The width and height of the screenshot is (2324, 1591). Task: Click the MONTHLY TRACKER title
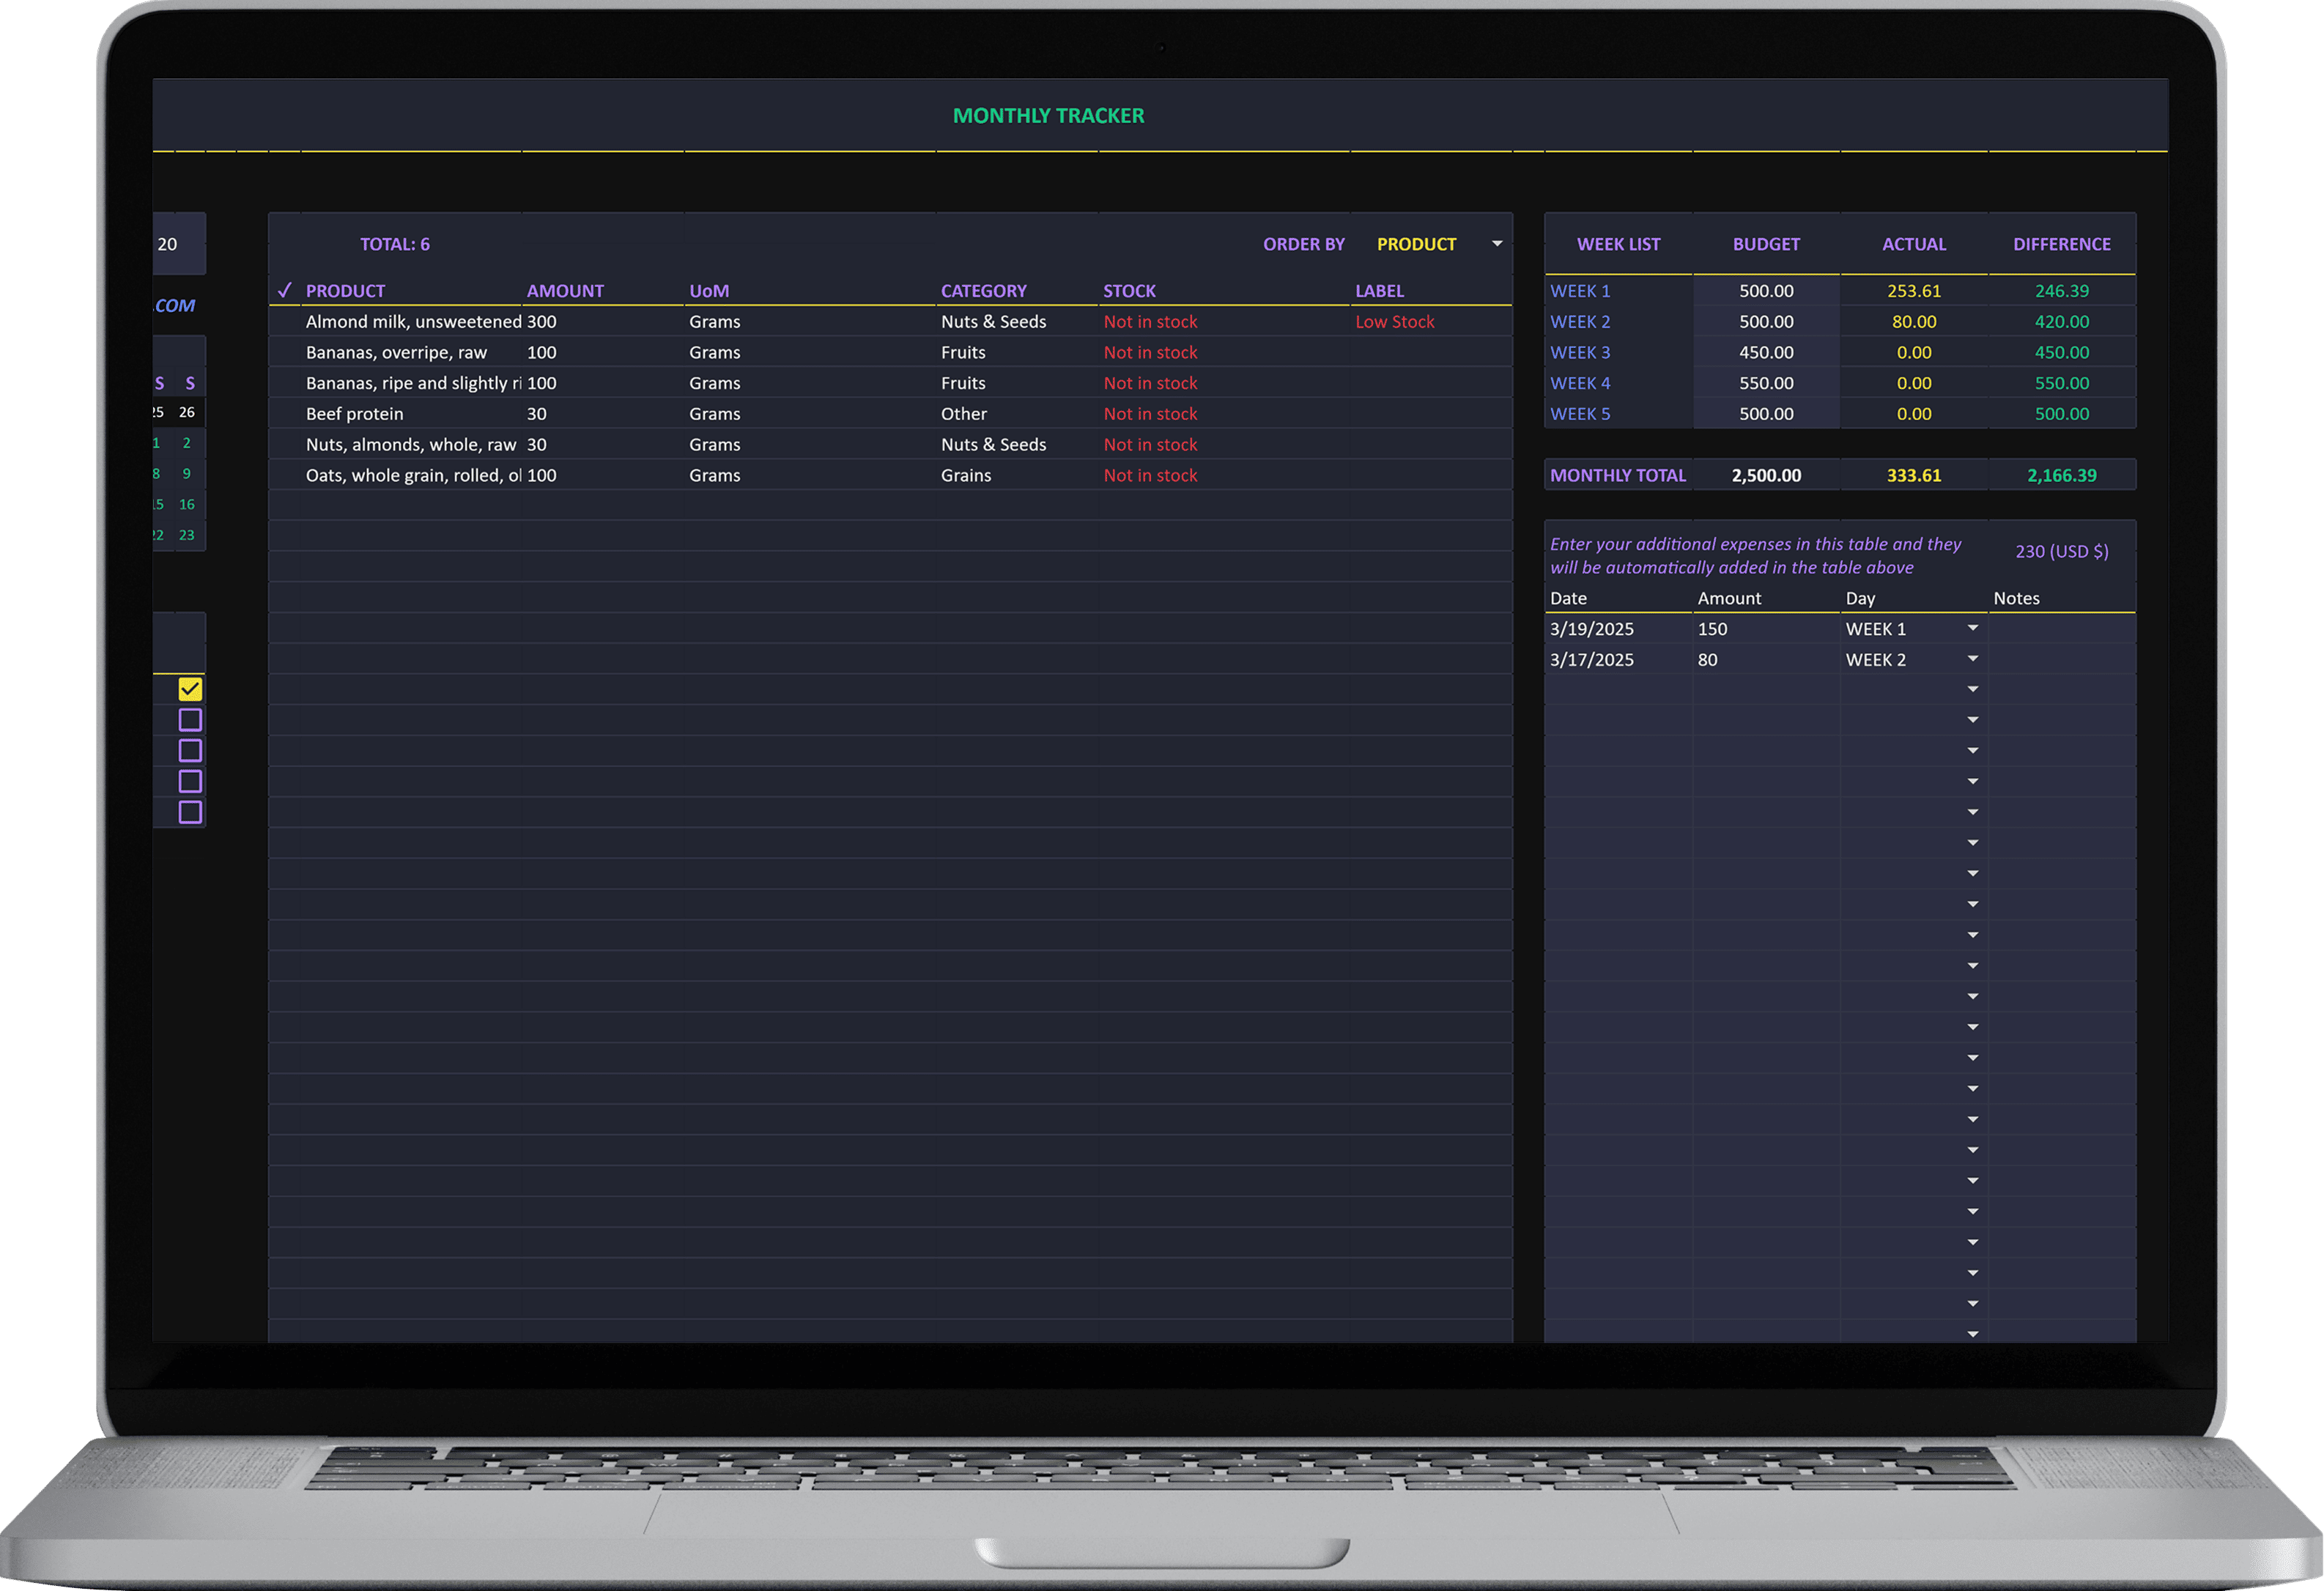coord(1048,116)
